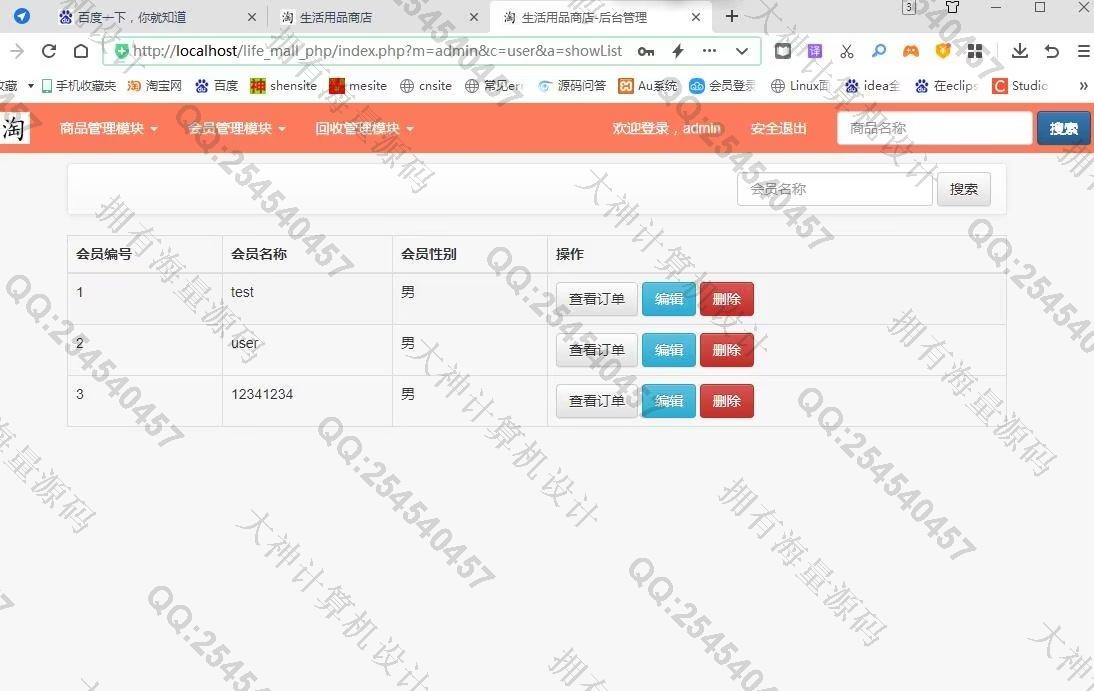
Task: Edit member 12341234
Action: click(668, 401)
